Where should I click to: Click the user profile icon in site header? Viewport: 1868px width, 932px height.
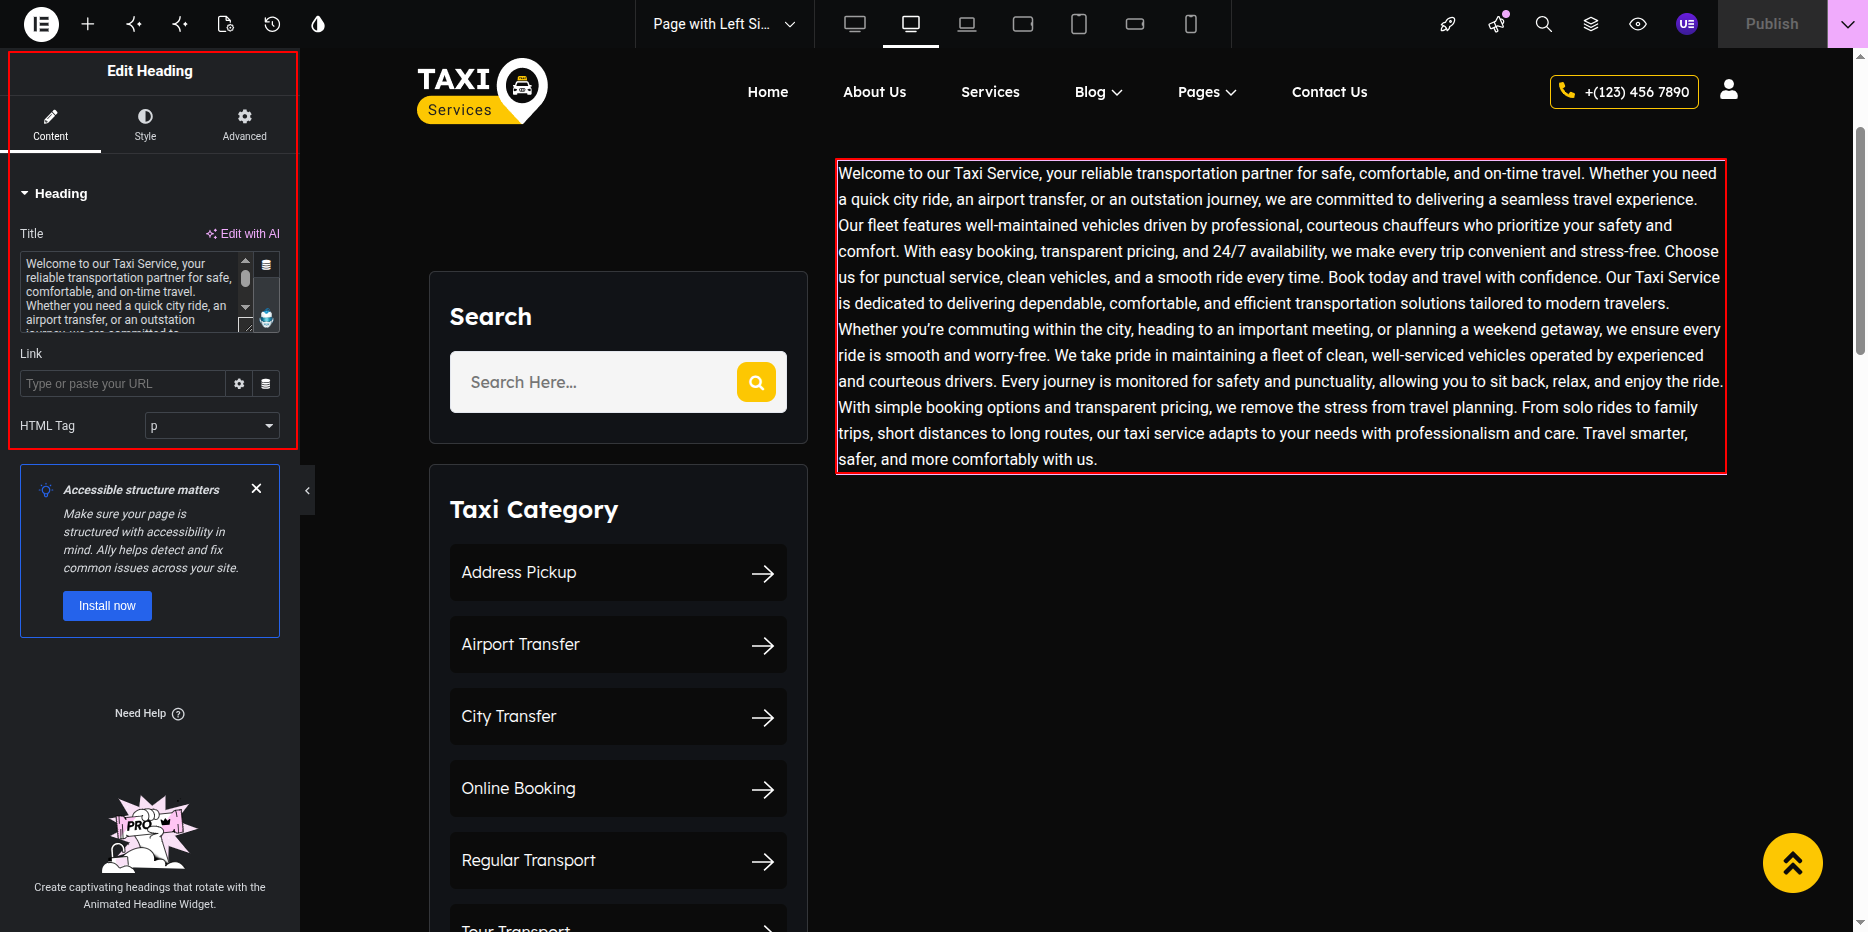coord(1729,90)
